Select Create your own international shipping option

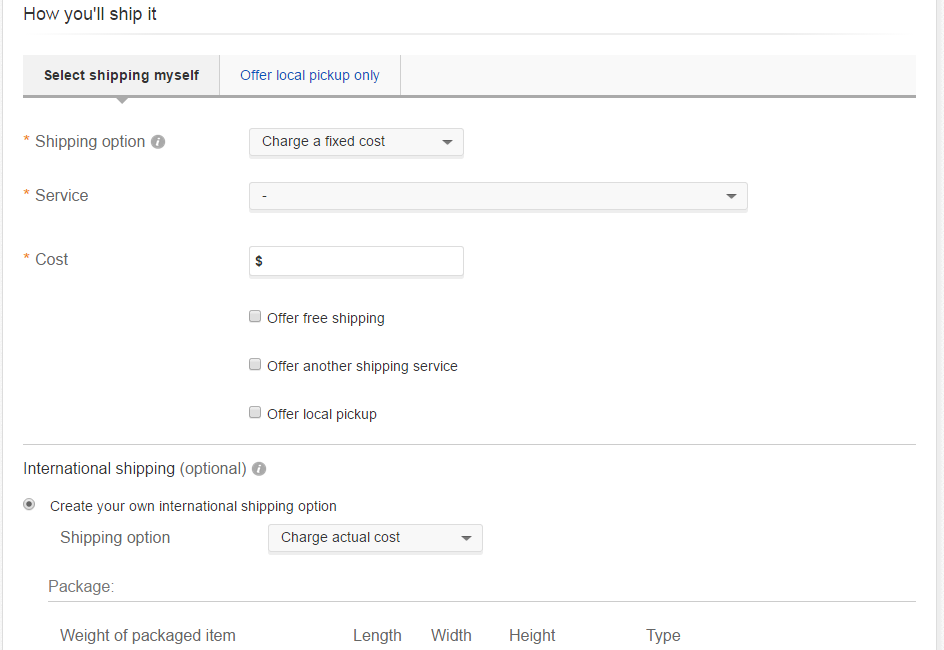click(30, 505)
